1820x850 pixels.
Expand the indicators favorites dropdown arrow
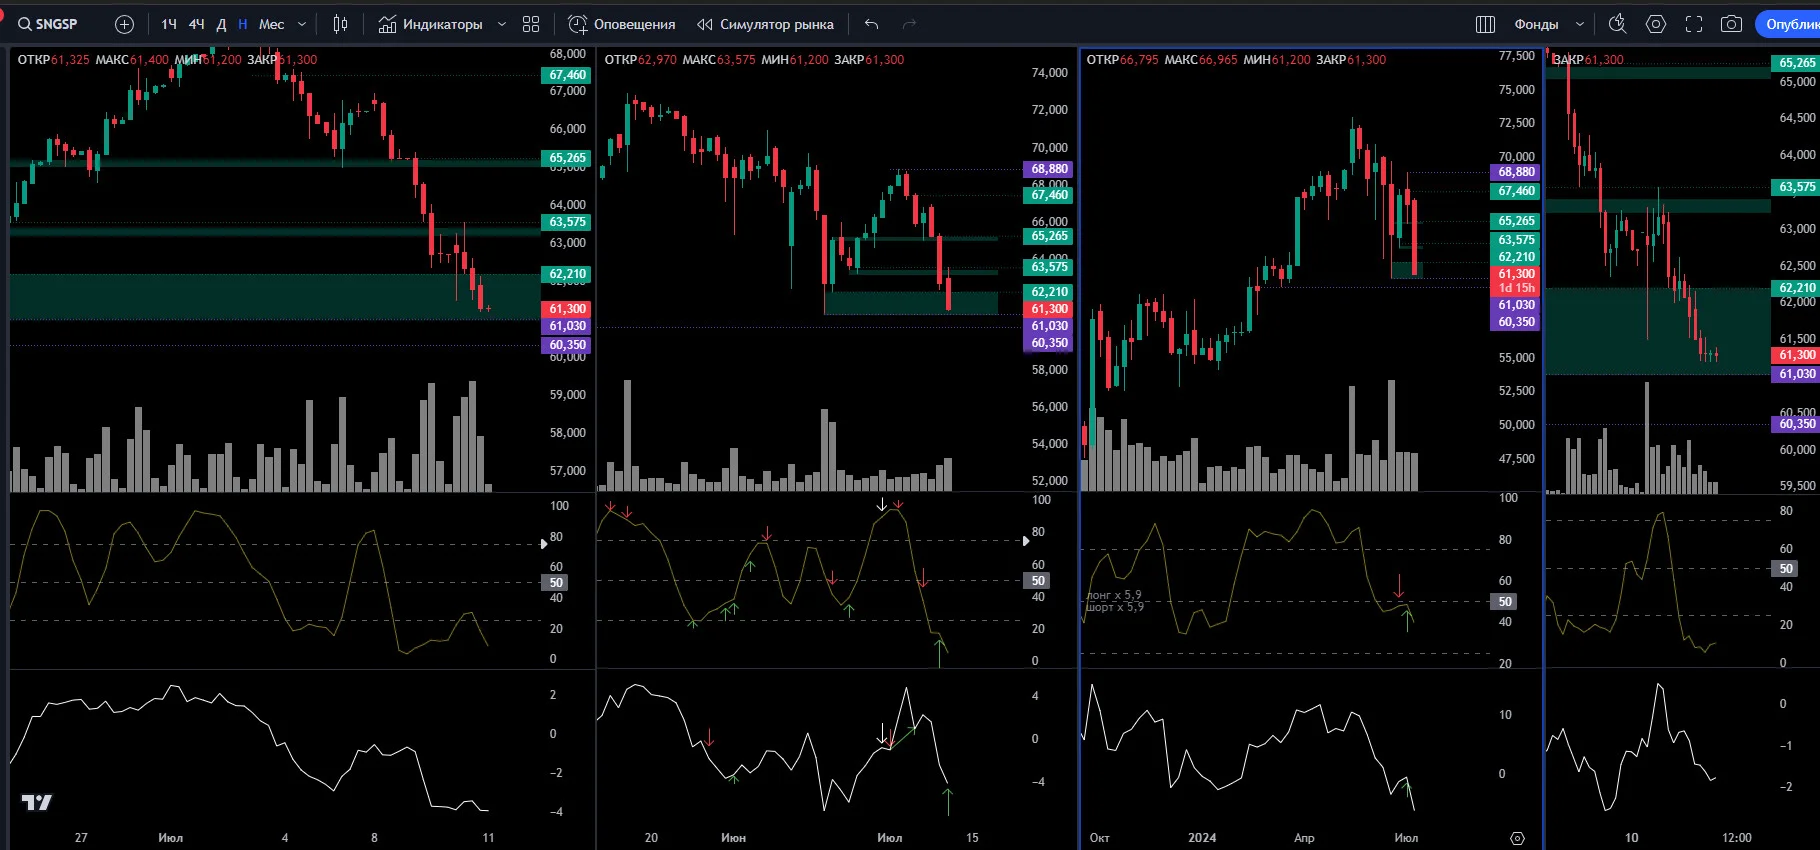tap(502, 24)
